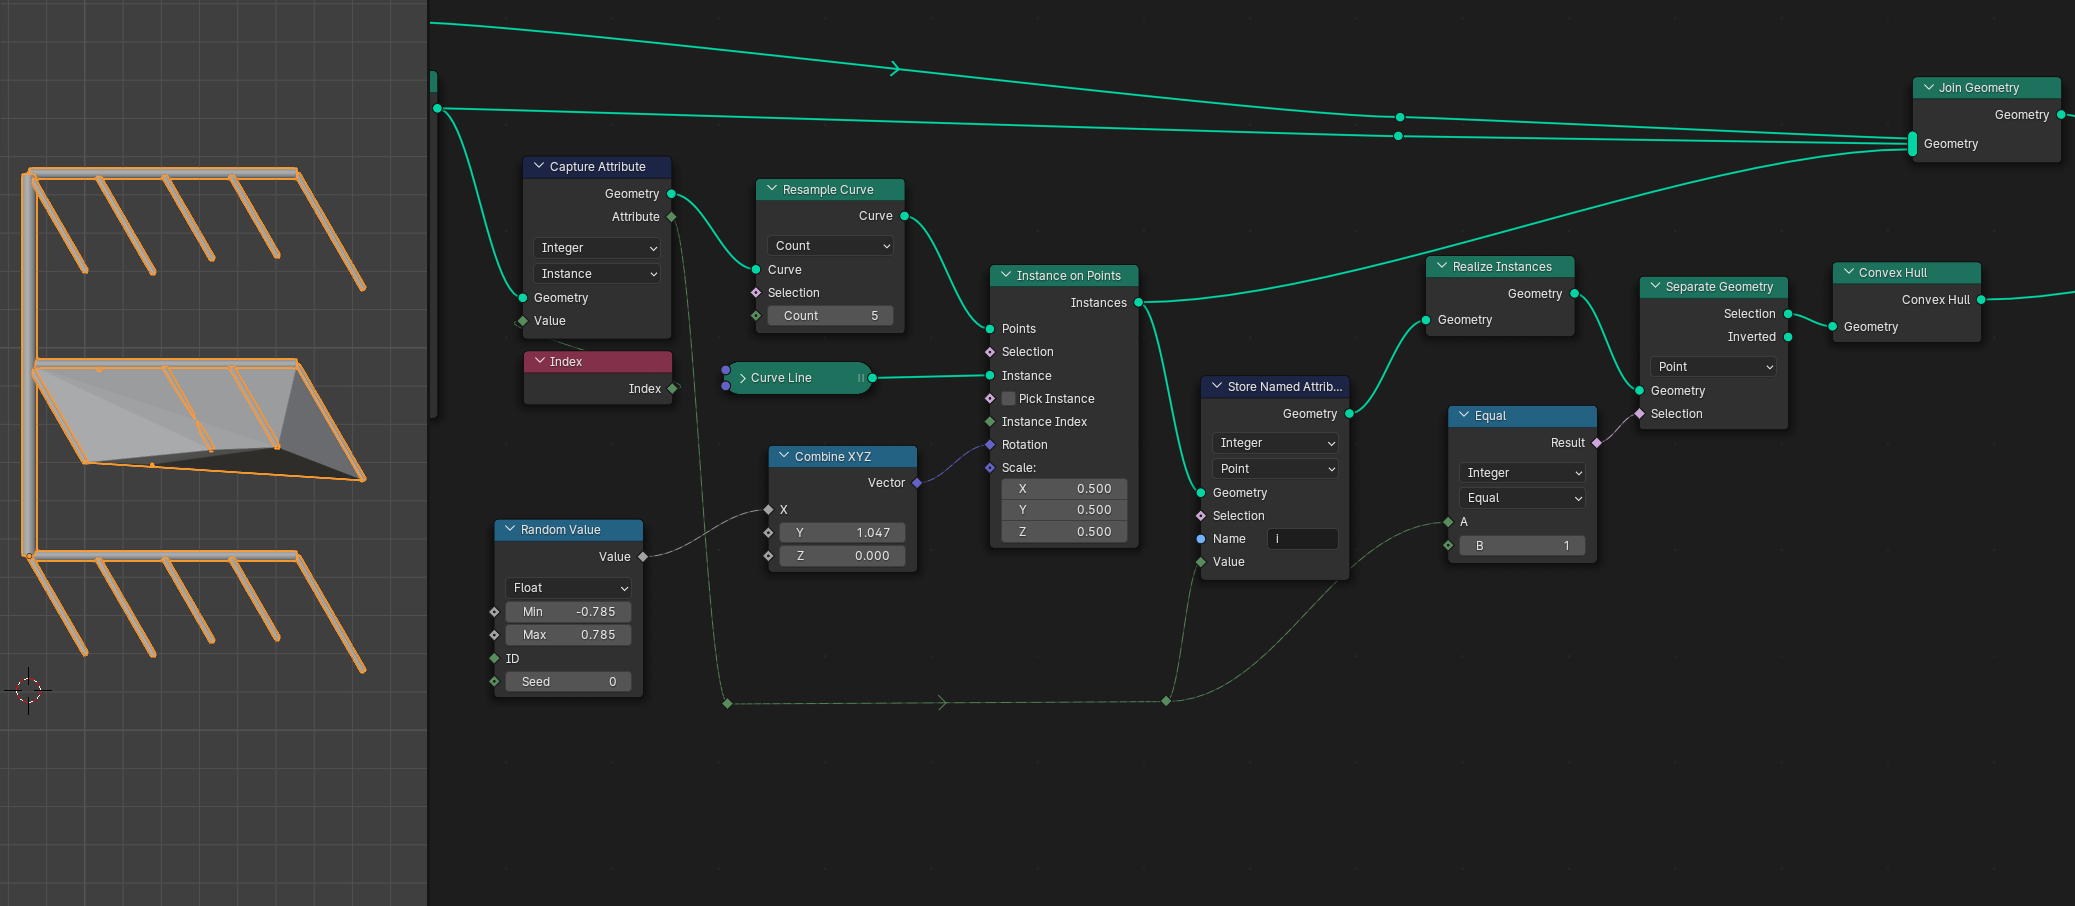Open Store Named Attribute Integer dropdown
2075x906 pixels.
pyautogui.click(x=1275, y=443)
